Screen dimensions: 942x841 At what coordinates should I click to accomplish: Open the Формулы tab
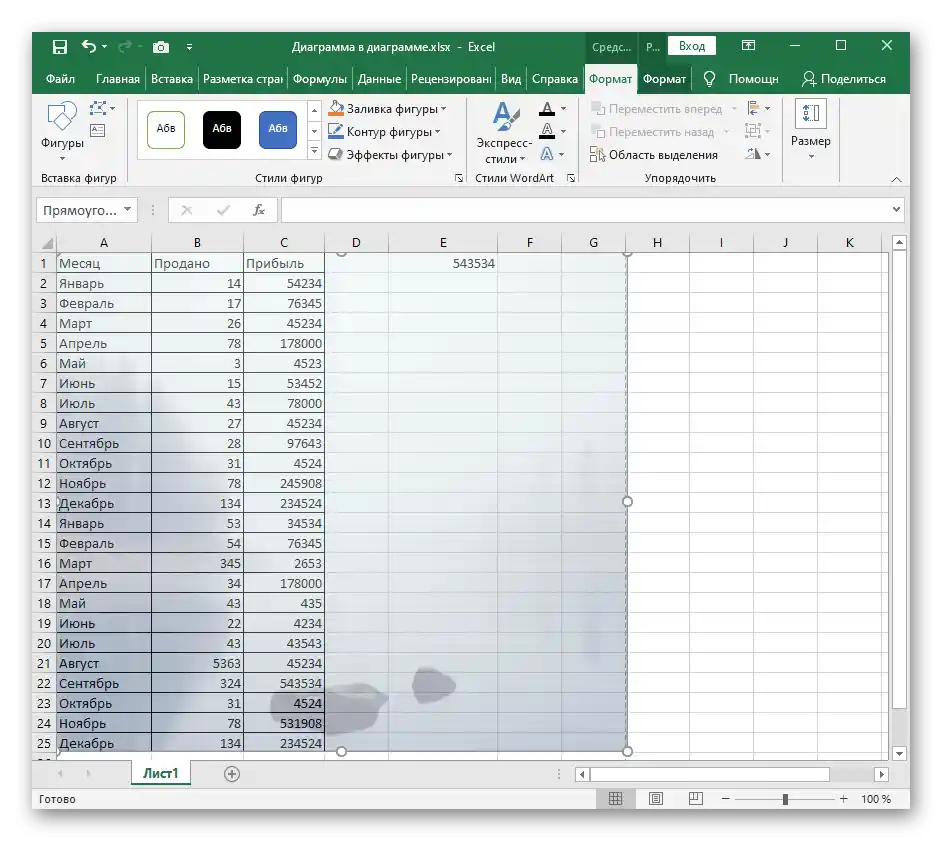[x=319, y=79]
